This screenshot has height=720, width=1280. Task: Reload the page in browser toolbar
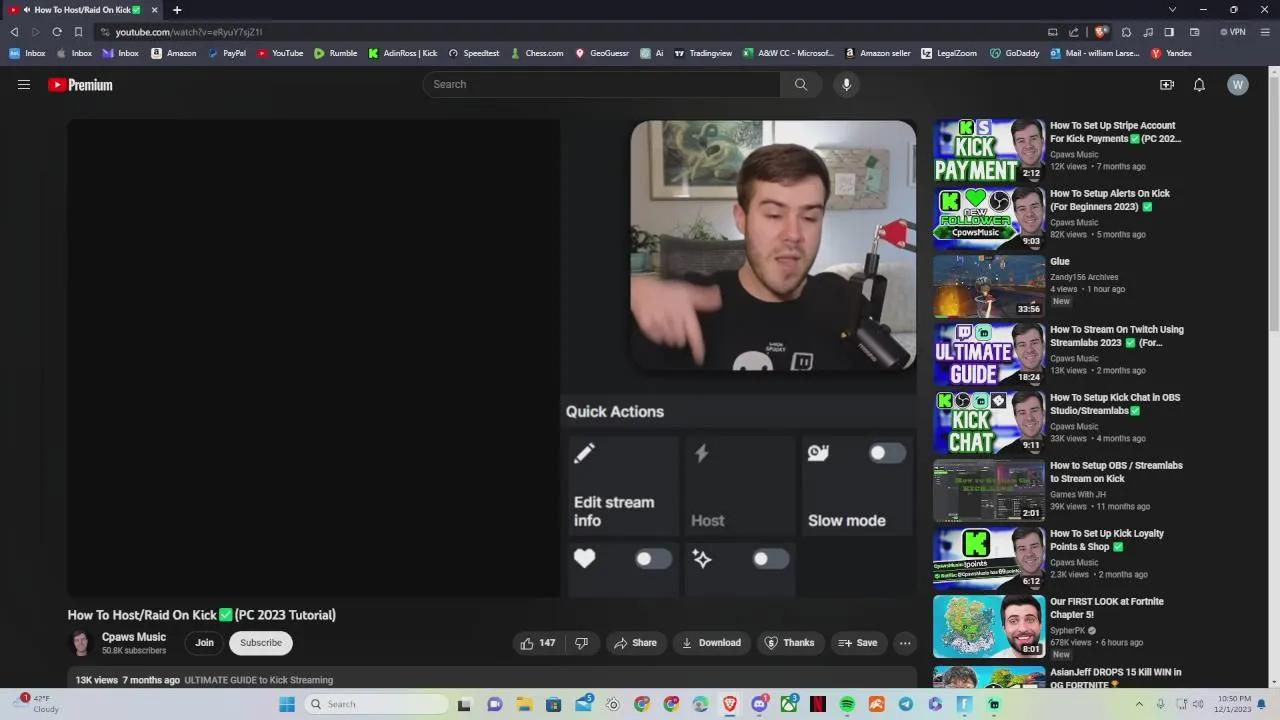(57, 32)
